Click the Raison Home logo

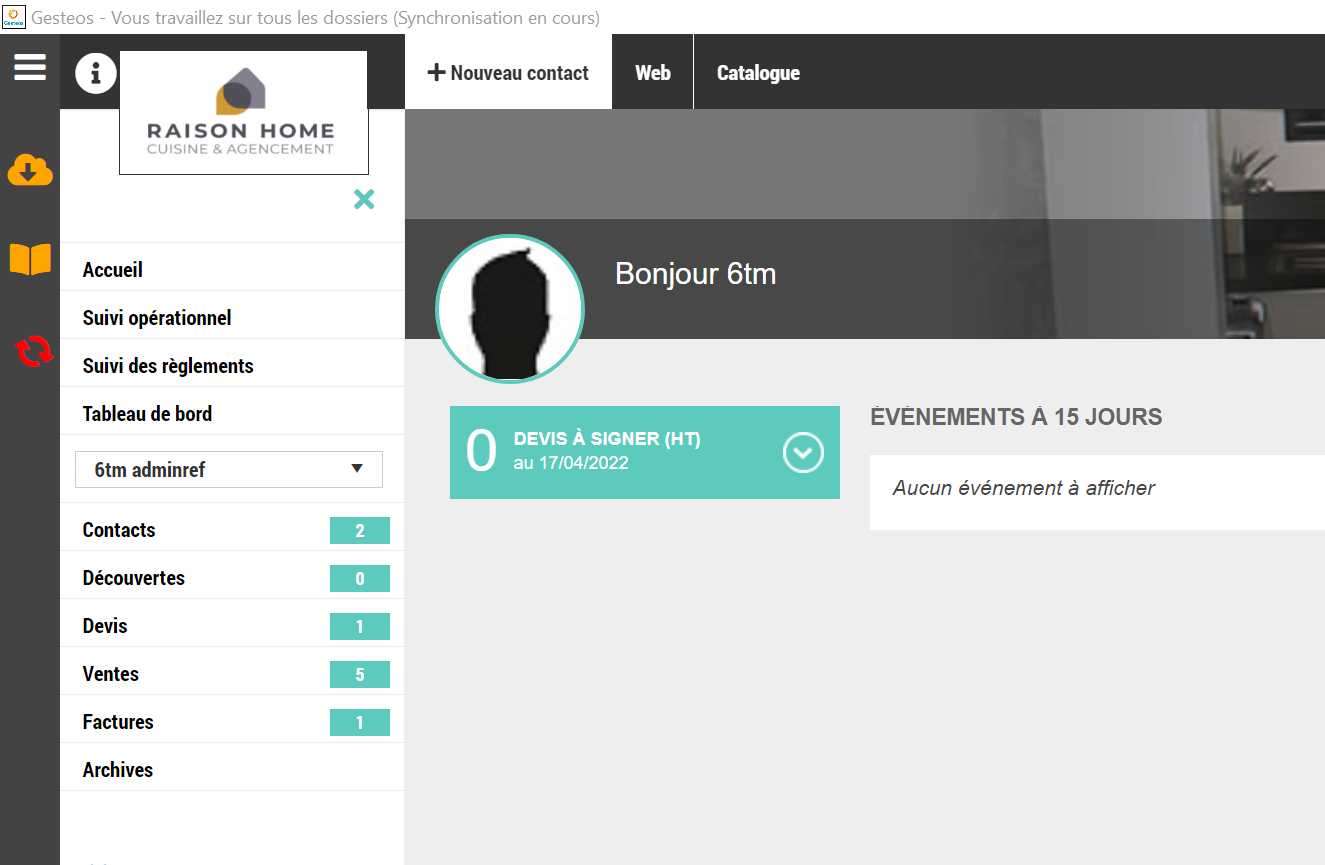tap(243, 113)
